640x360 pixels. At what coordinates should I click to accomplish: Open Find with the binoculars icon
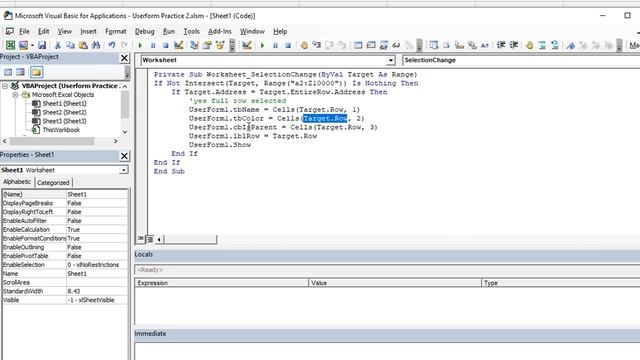(x=96, y=45)
